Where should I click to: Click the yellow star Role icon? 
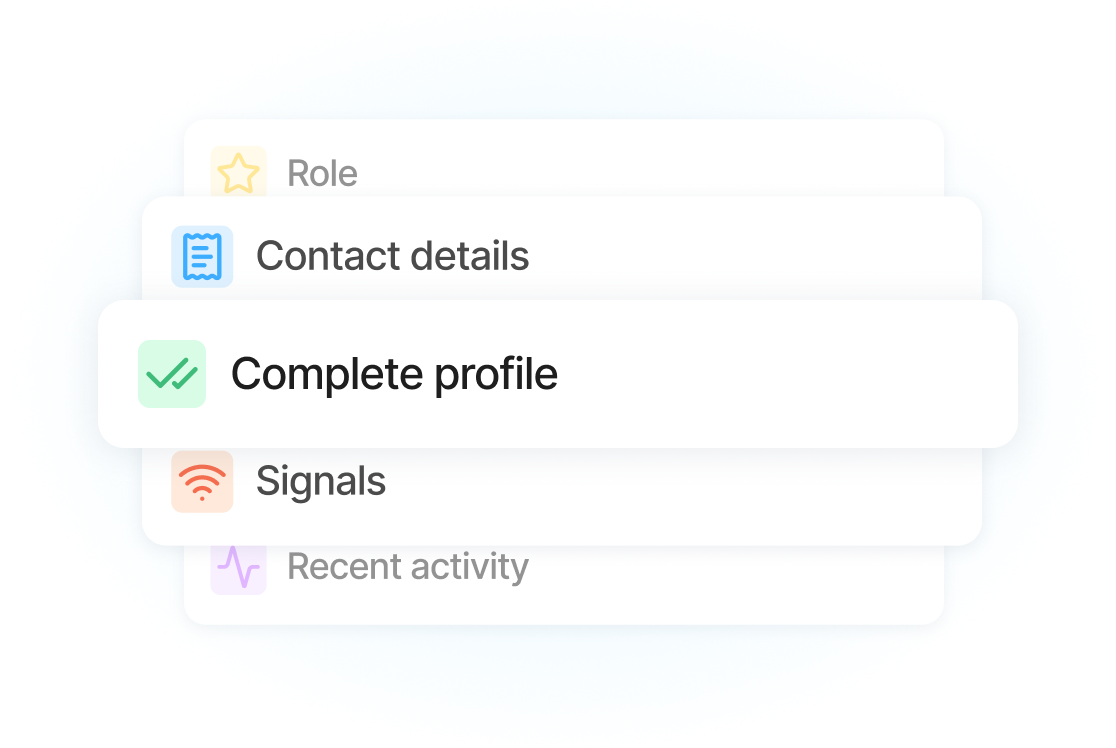(x=238, y=173)
